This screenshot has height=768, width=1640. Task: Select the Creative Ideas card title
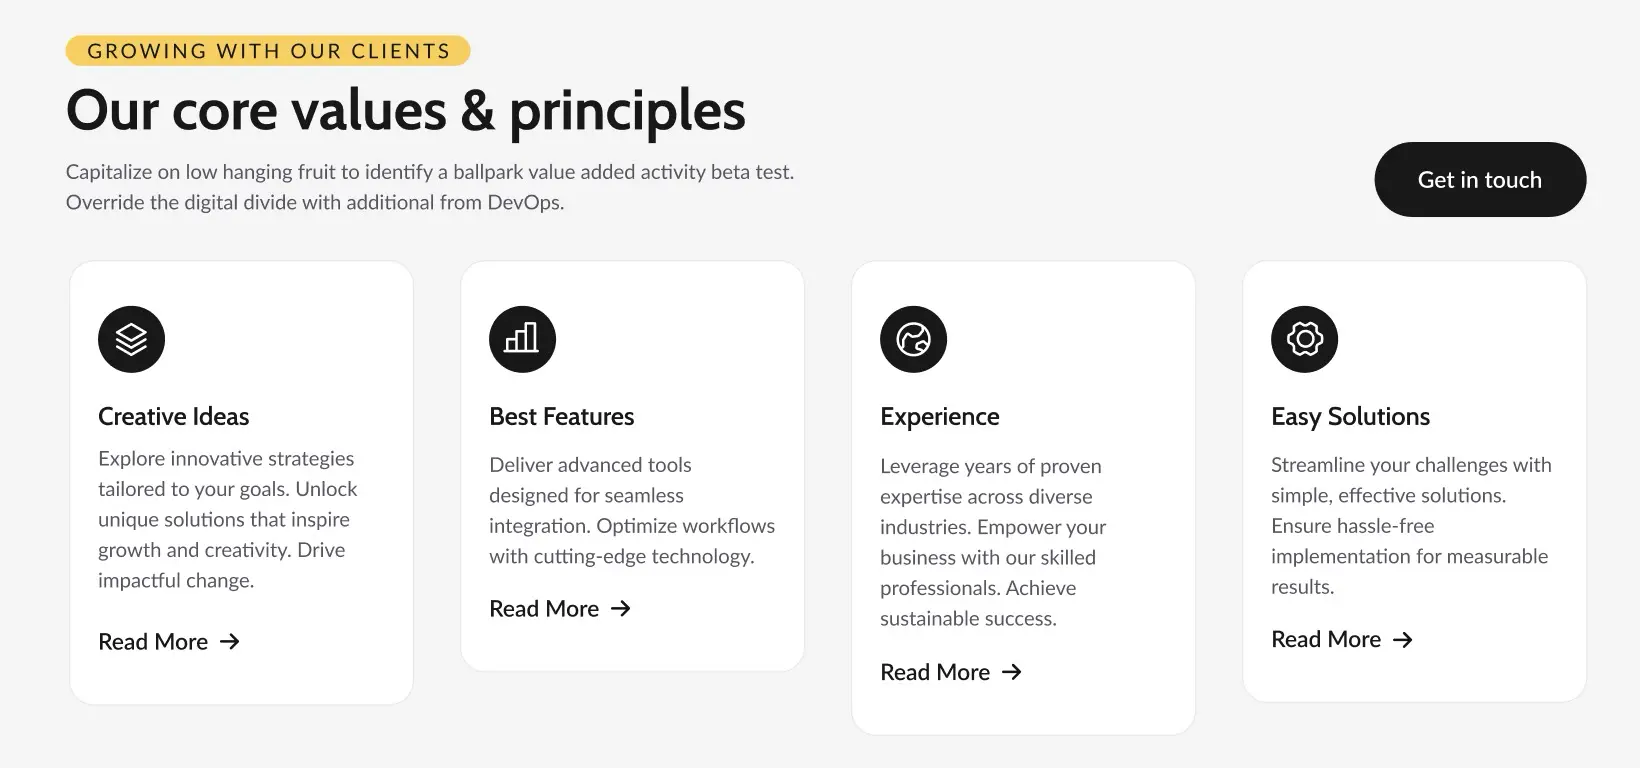click(174, 416)
